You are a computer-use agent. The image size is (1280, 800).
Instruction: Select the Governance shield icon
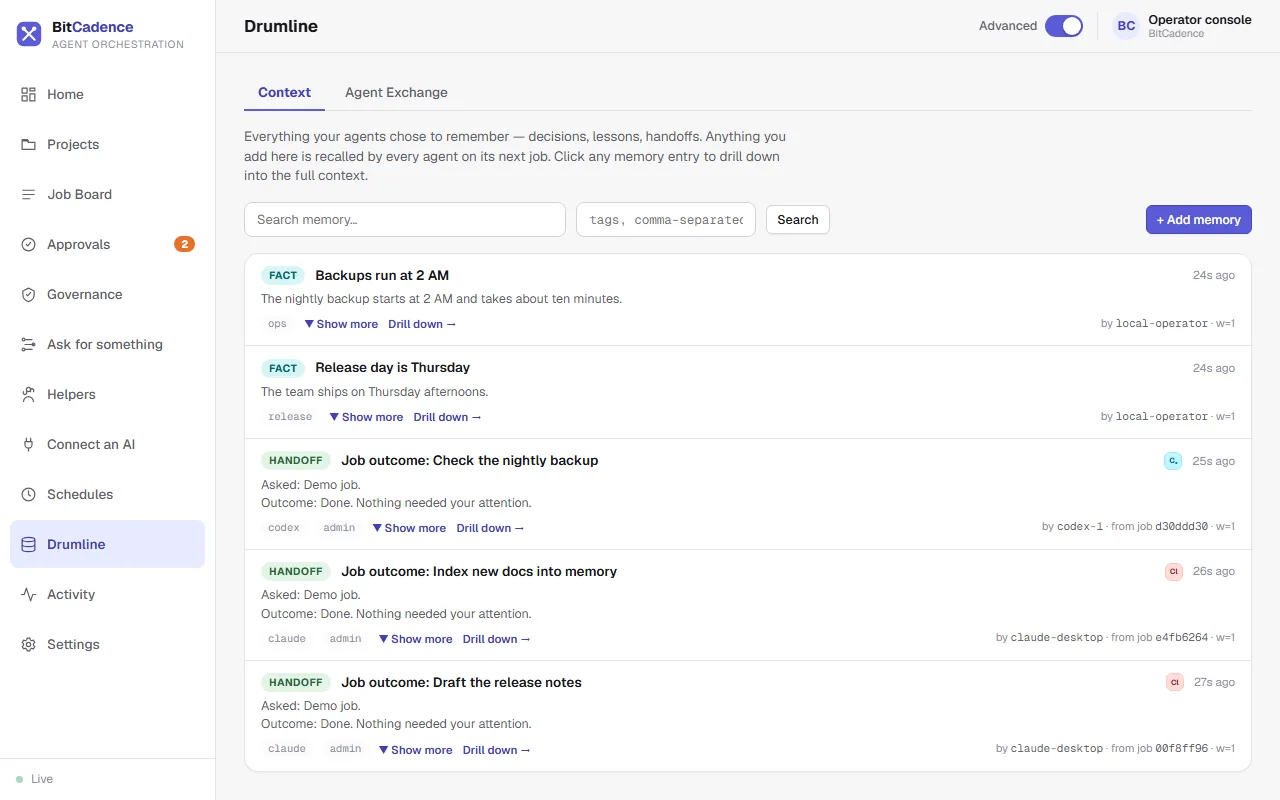pyautogui.click(x=28, y=294)
